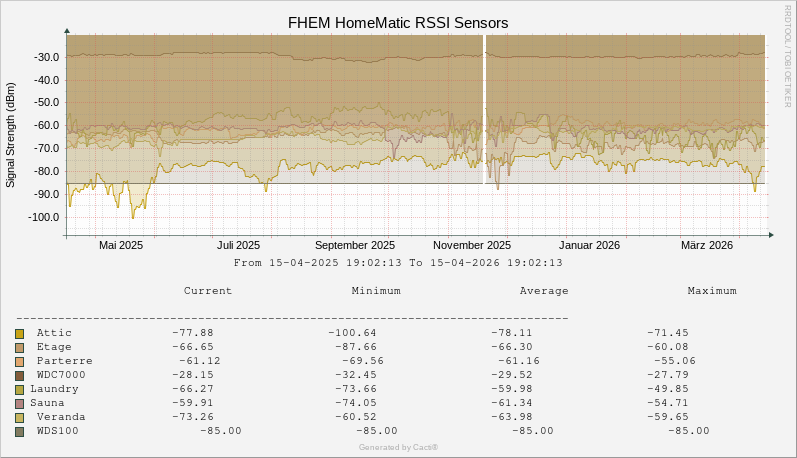Screen dimensions: 797x458
Task: Click the WDC7000 legend color swatch
Action: pos(20,375)
